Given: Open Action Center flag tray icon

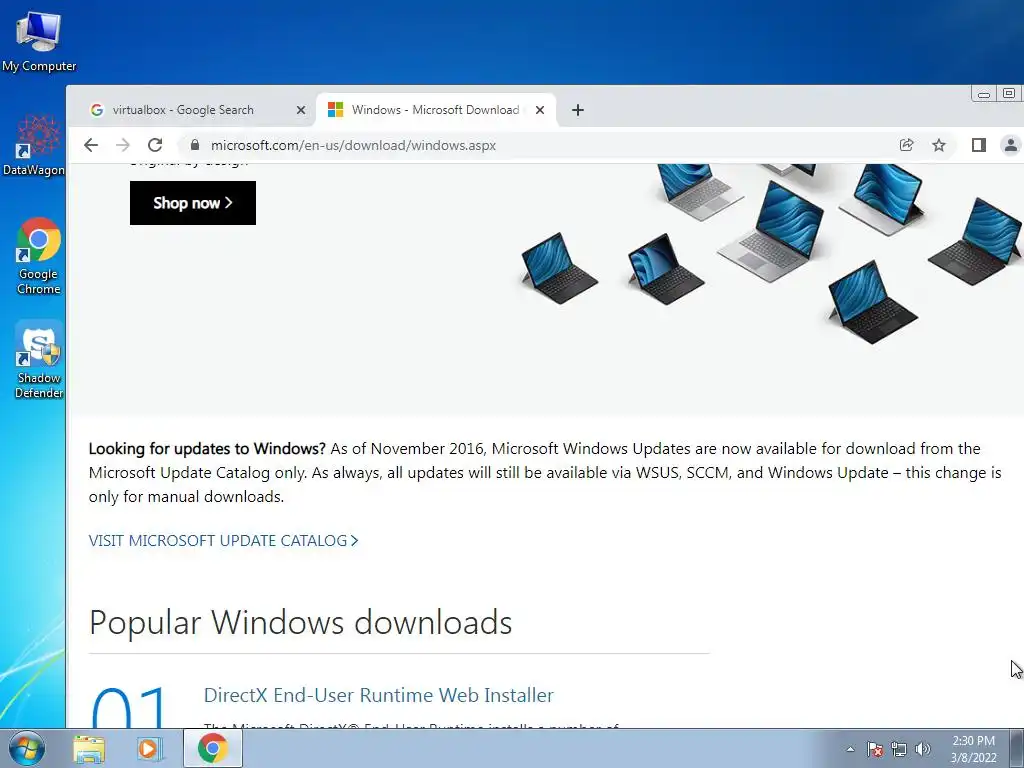Looking at the screenshot, I should point(875,749).
